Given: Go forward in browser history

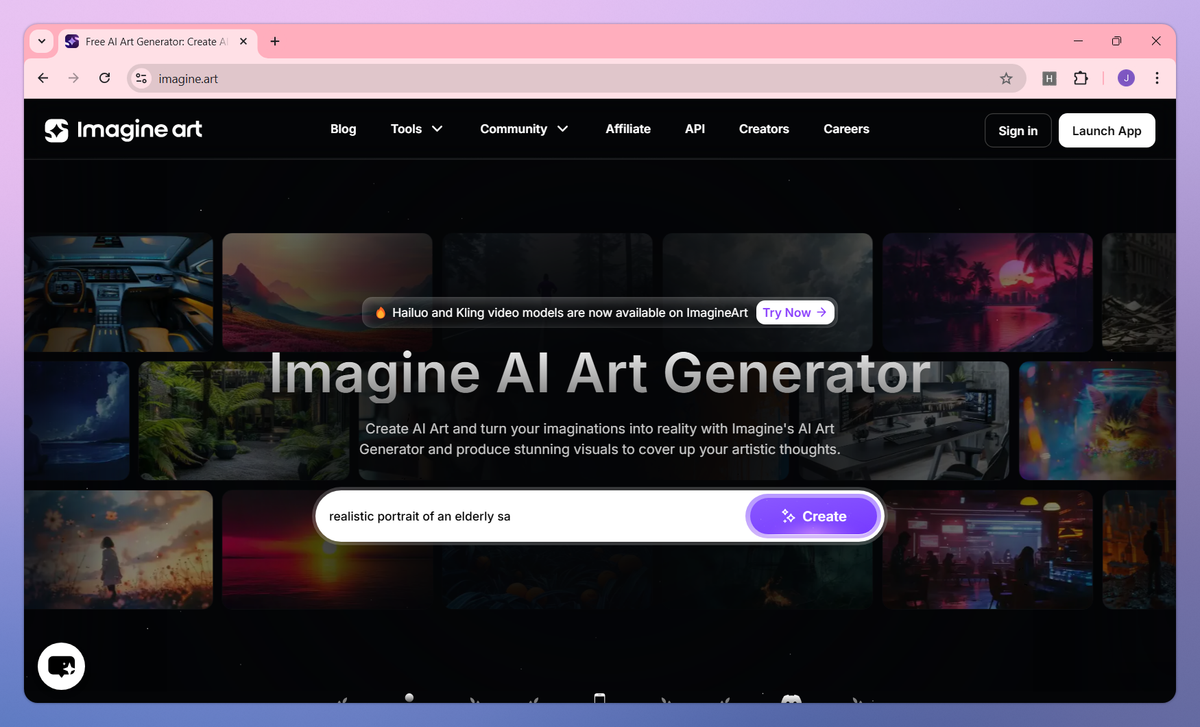Looking at the screenshot, I should tap(73, 78).
